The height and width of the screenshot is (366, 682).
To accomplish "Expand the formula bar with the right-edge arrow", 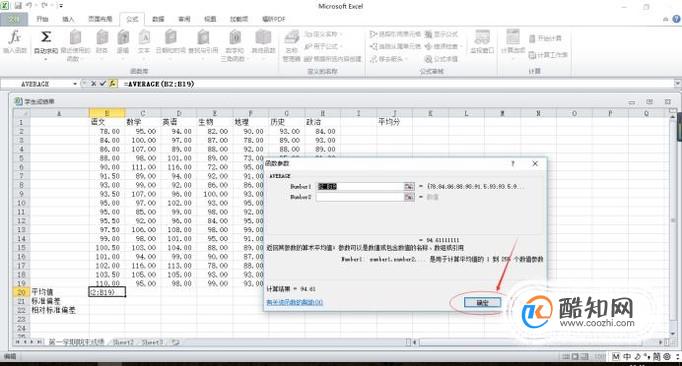I will click(x=678, y=83).
